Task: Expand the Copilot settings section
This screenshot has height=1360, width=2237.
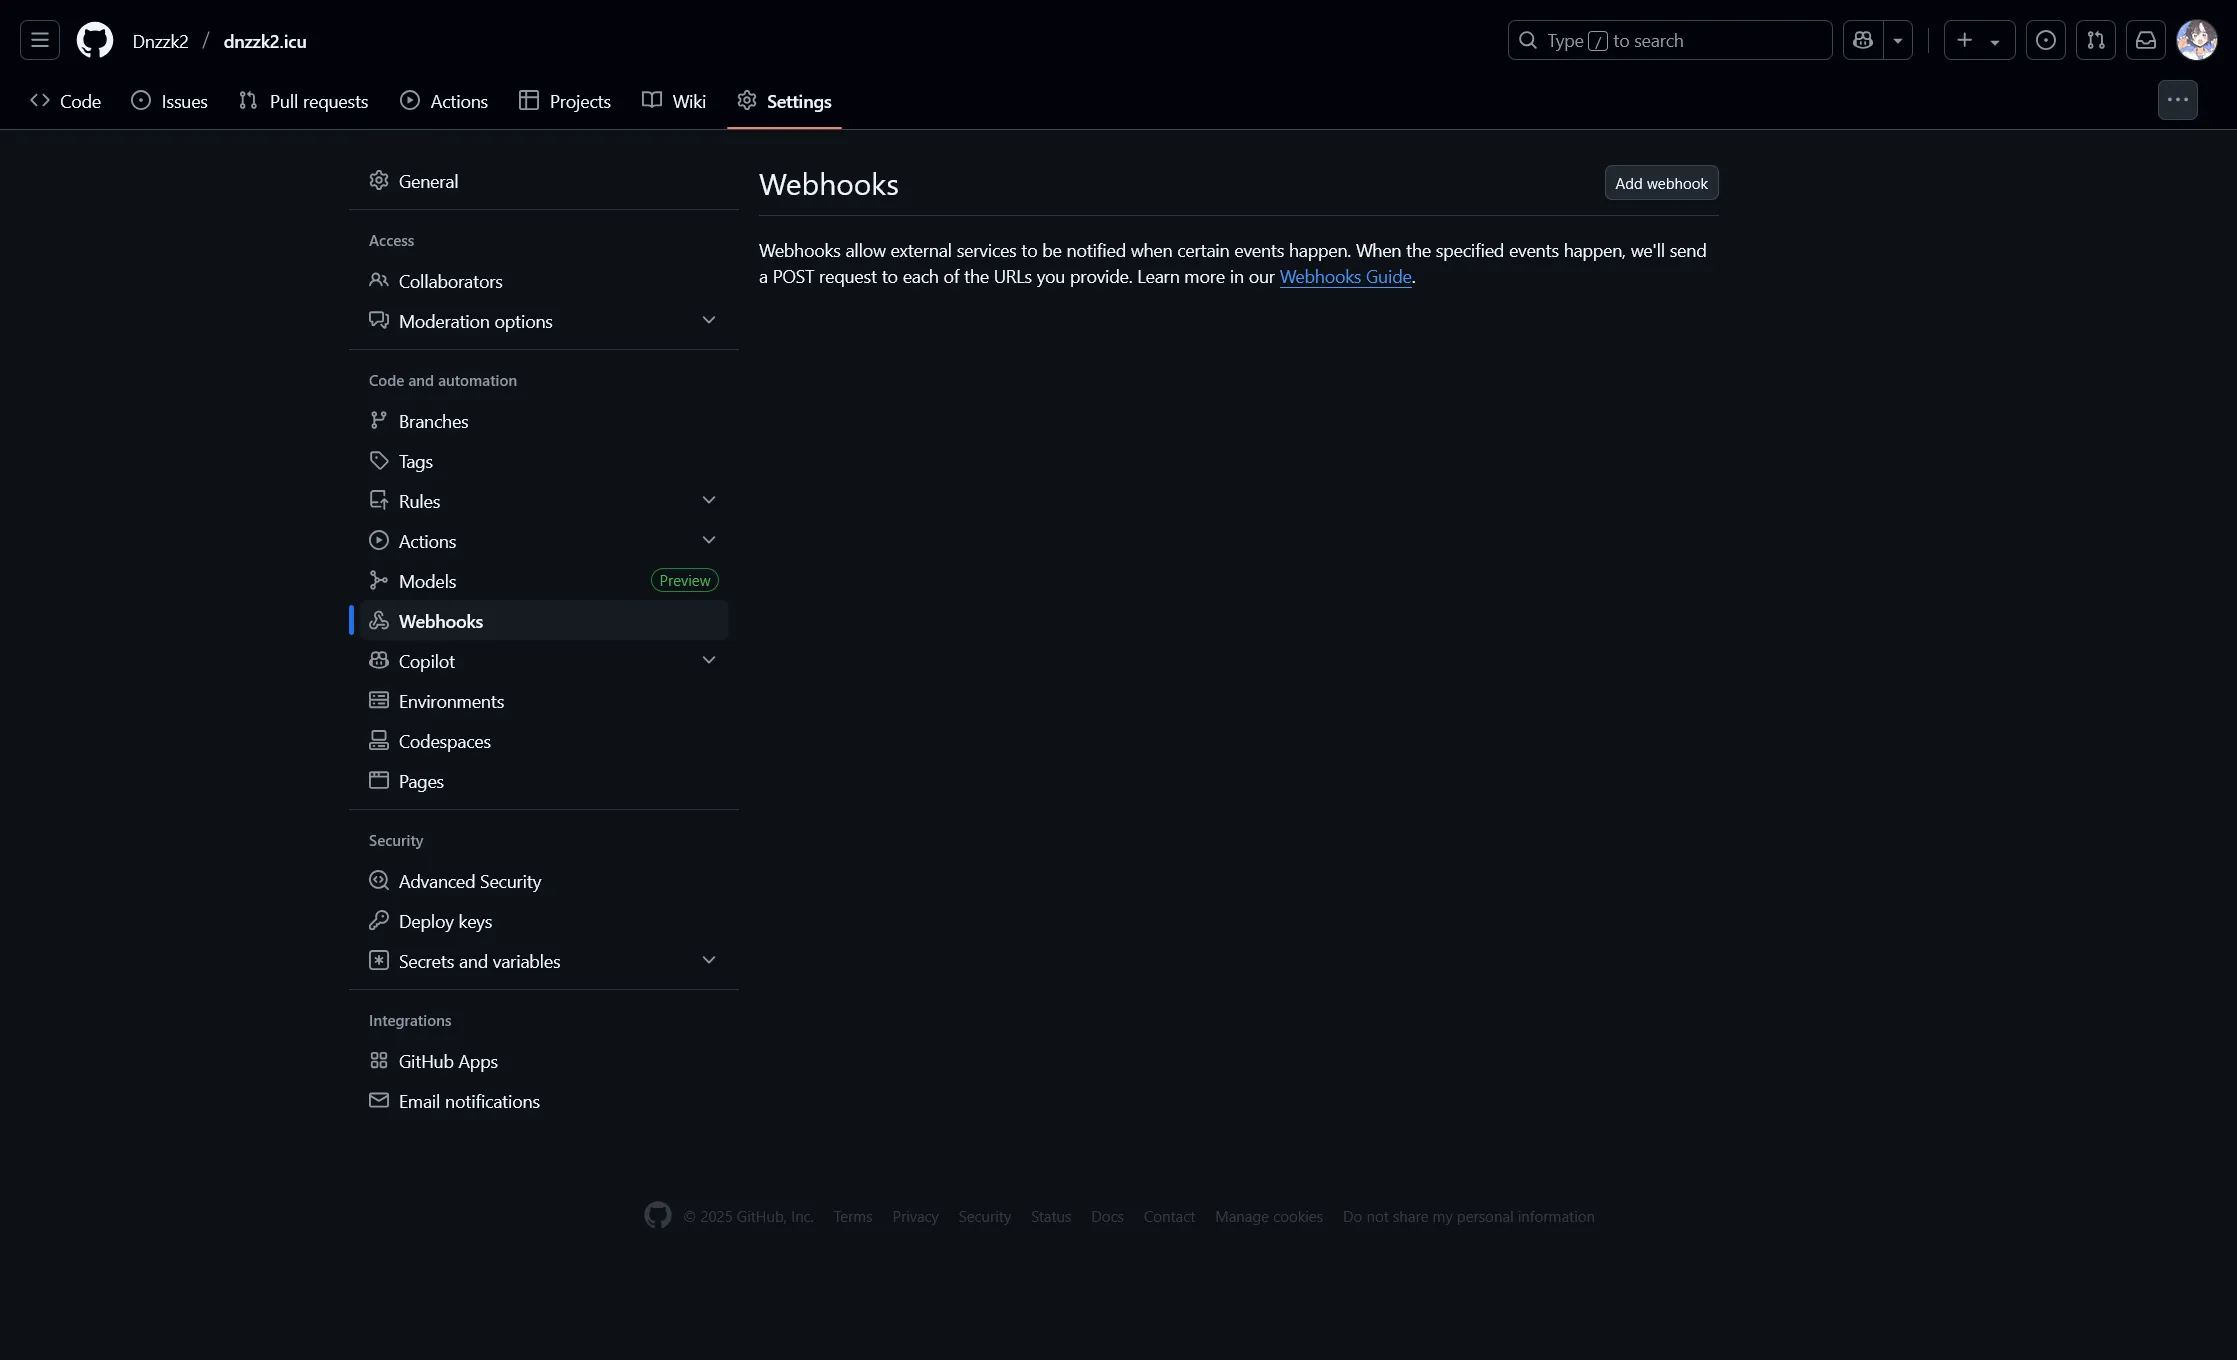Action: (709, 659)
